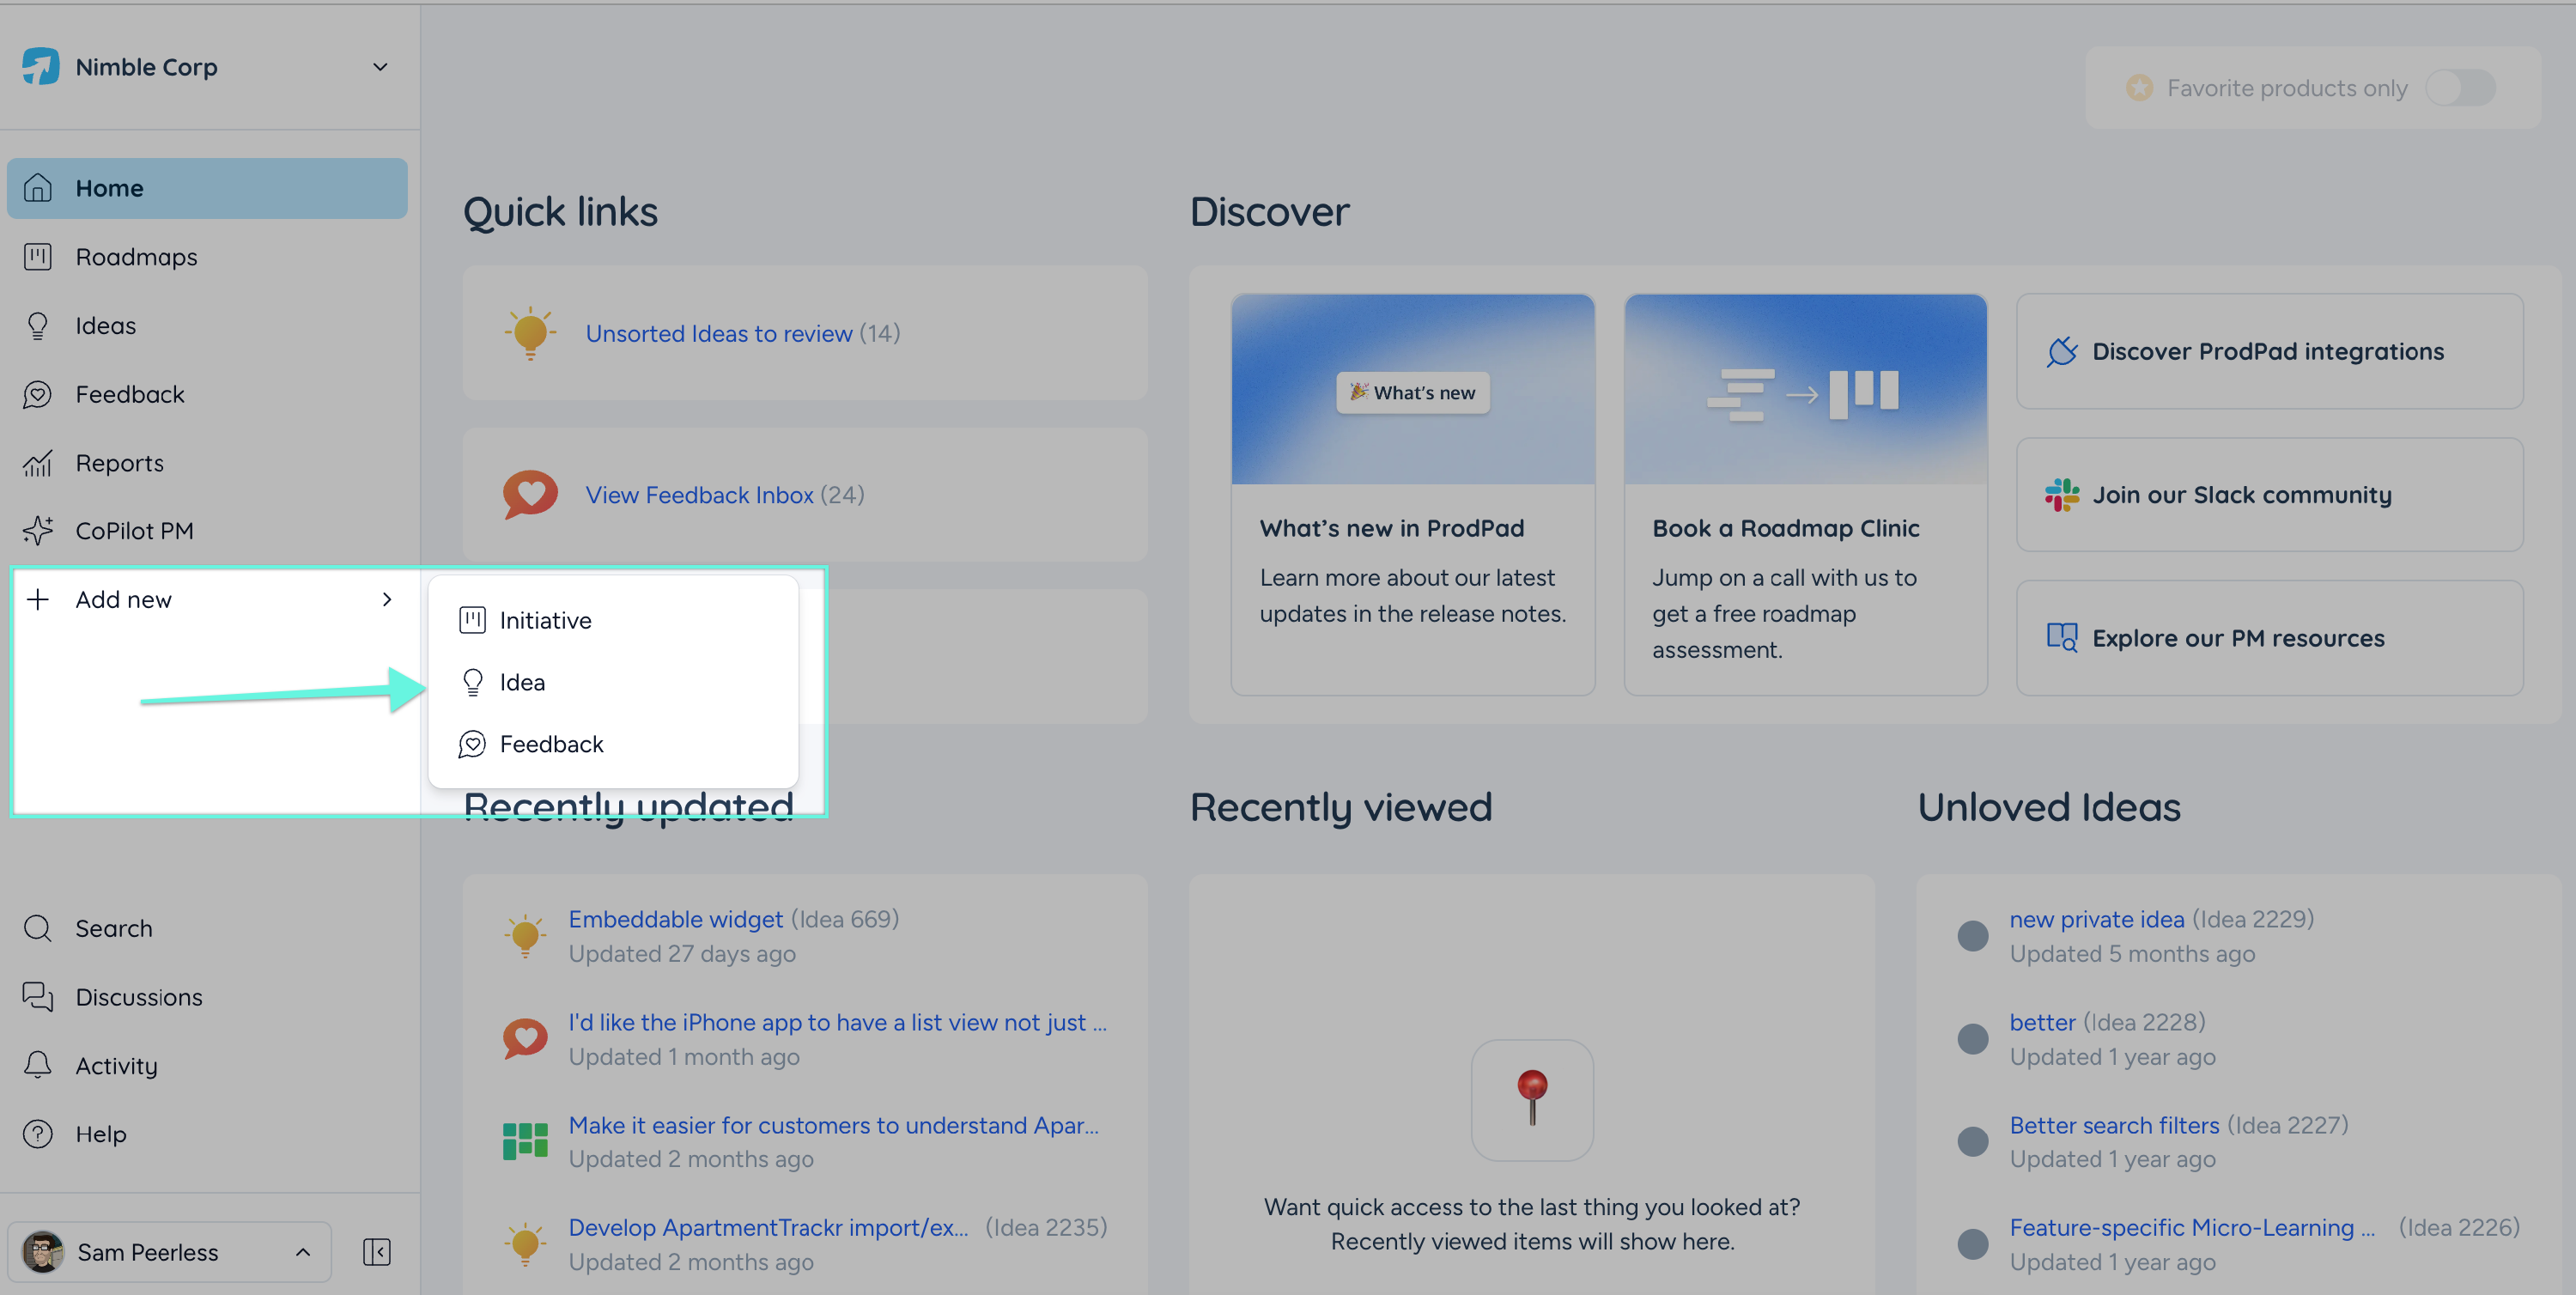The height and width of the screenshot is (1295, 2576).
Task: Expand the Add new submenu arrow
Action: pyautogui.click(x=387, y=599)
